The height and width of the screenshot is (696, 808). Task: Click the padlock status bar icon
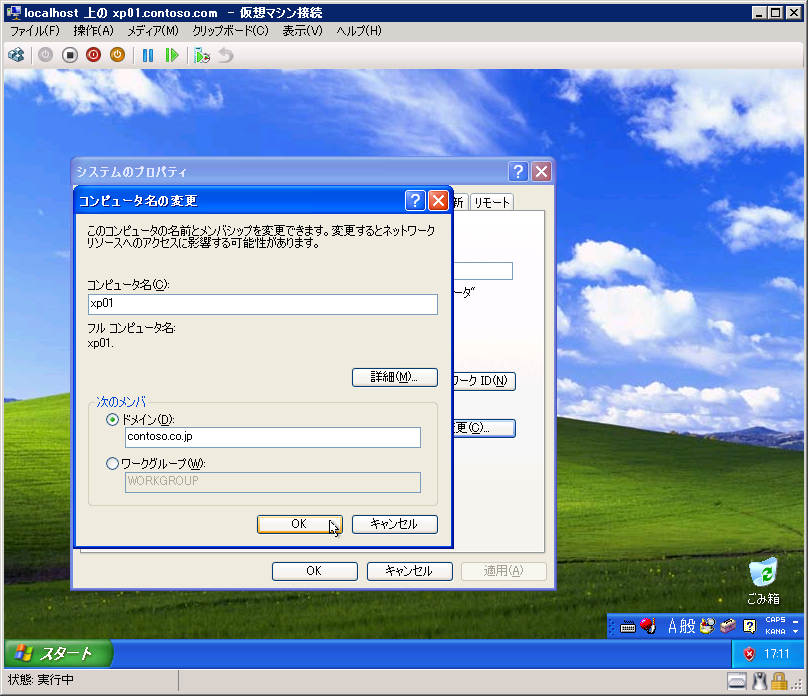(x=779, y=681)
